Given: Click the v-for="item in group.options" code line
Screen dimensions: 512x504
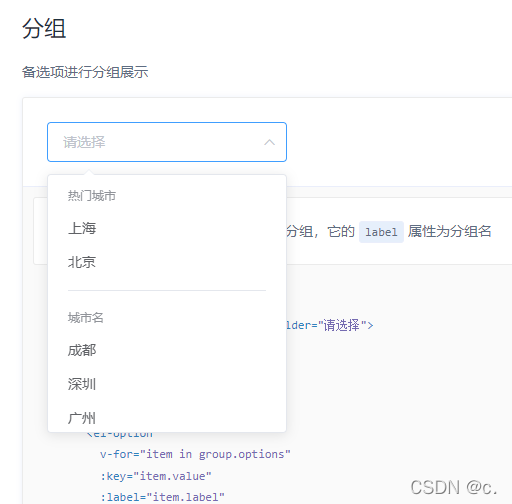Looking at the screenshot, I should coord(195,454).
